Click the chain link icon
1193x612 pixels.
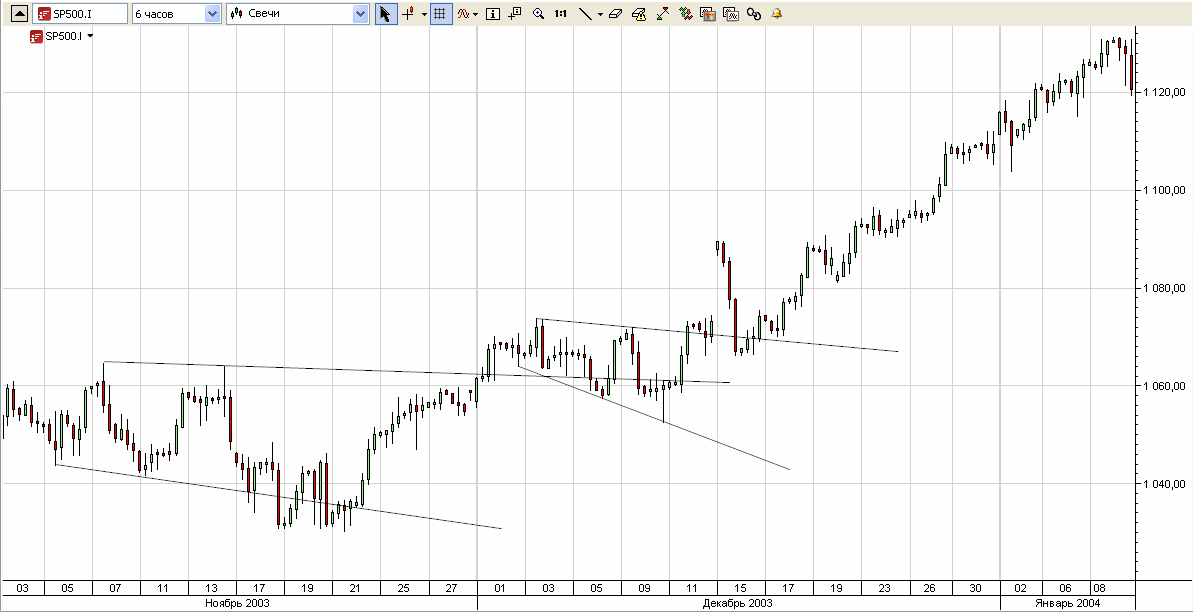754,14
